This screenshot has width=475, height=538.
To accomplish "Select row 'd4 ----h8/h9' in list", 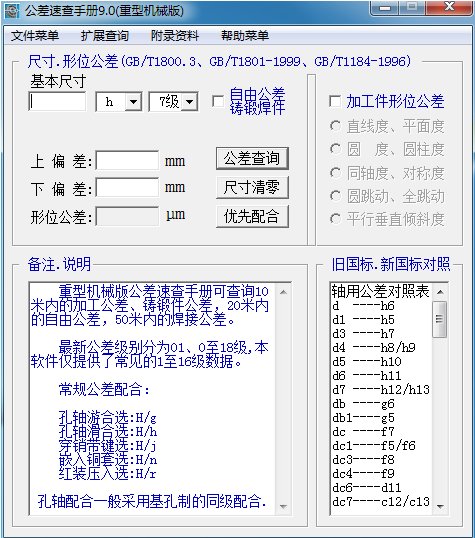I will click(374, 348).
